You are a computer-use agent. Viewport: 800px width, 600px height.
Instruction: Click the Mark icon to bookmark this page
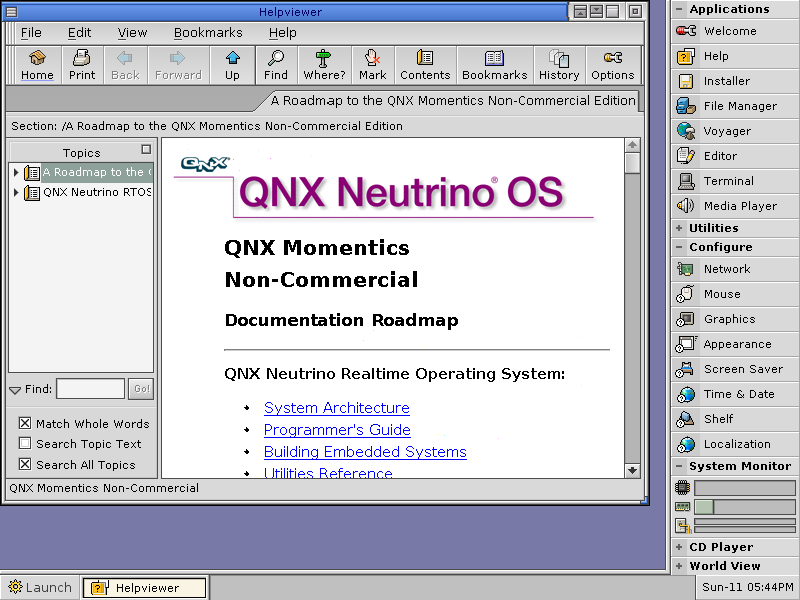[371, 65]
